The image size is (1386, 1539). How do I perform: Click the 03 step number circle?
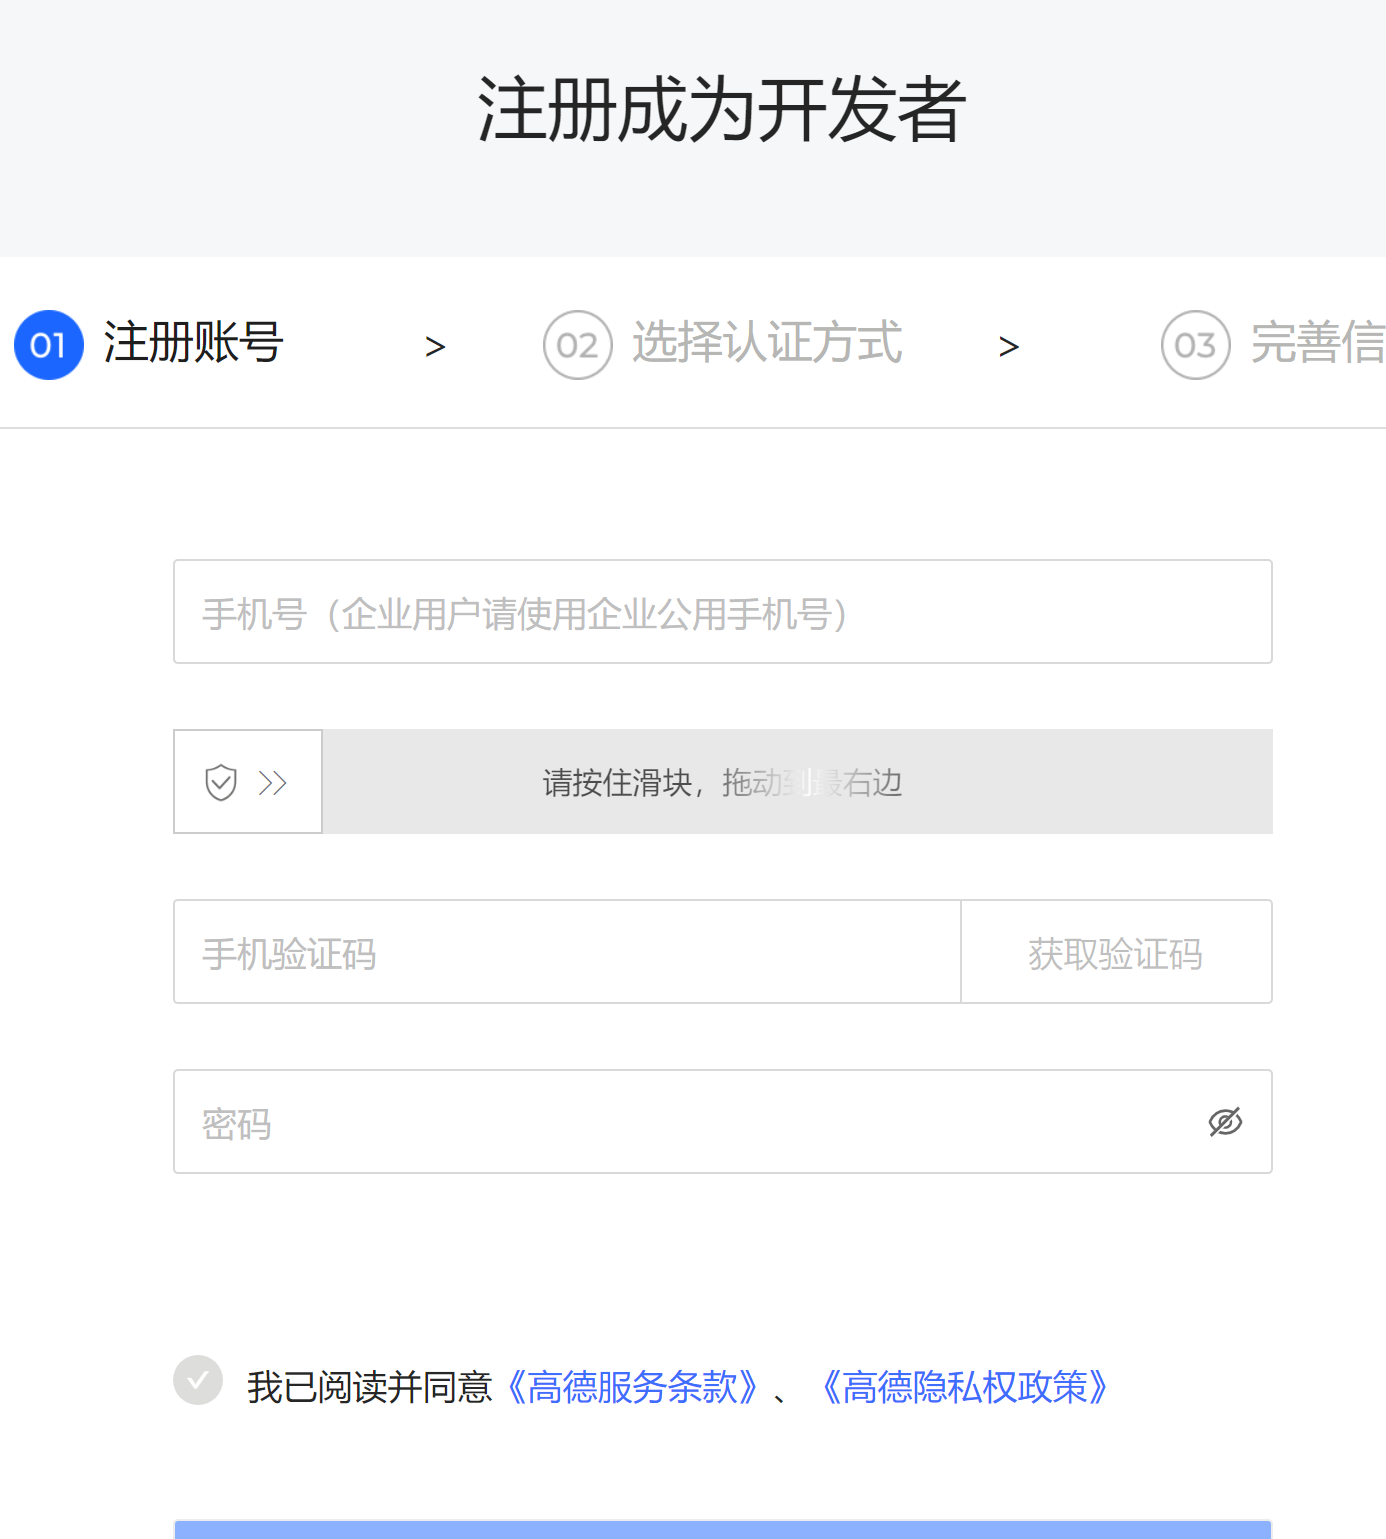[1195, 345]
